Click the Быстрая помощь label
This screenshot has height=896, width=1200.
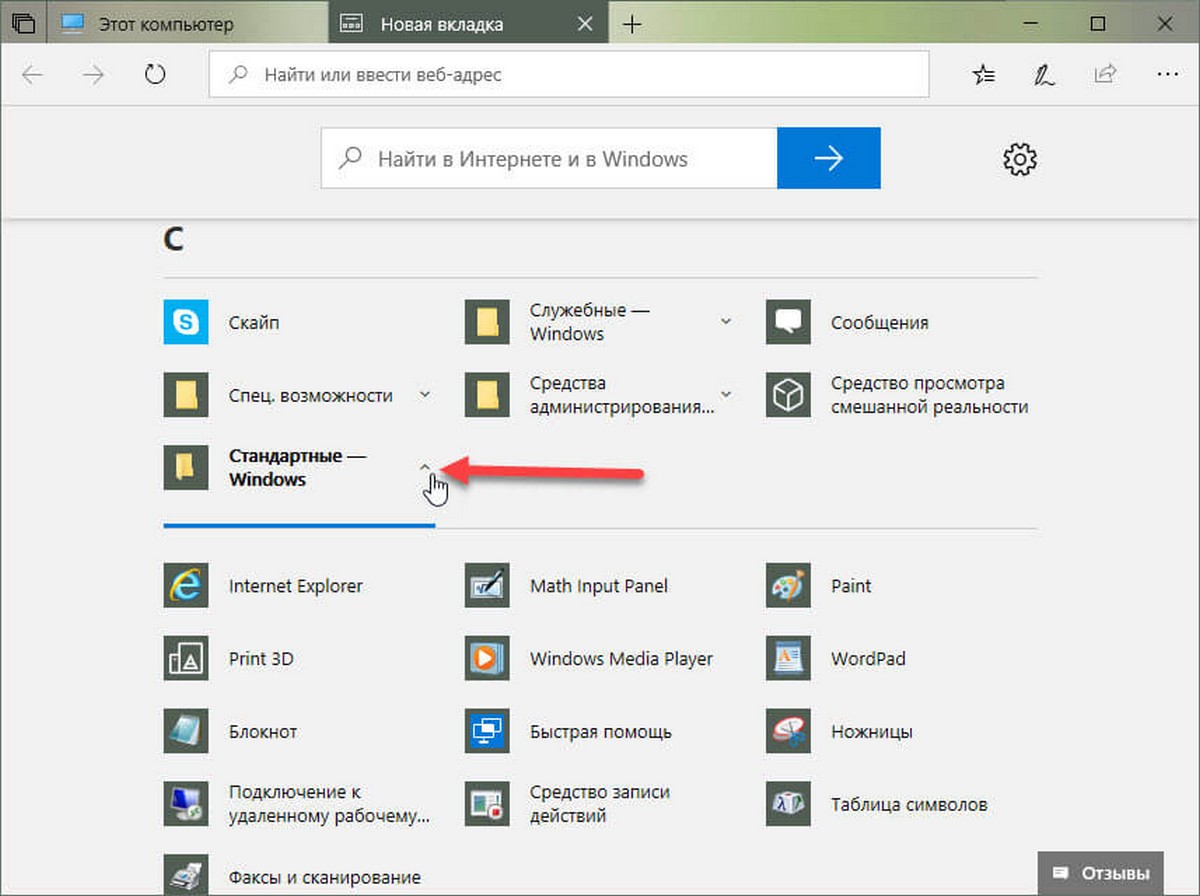(x=600, y=732)
